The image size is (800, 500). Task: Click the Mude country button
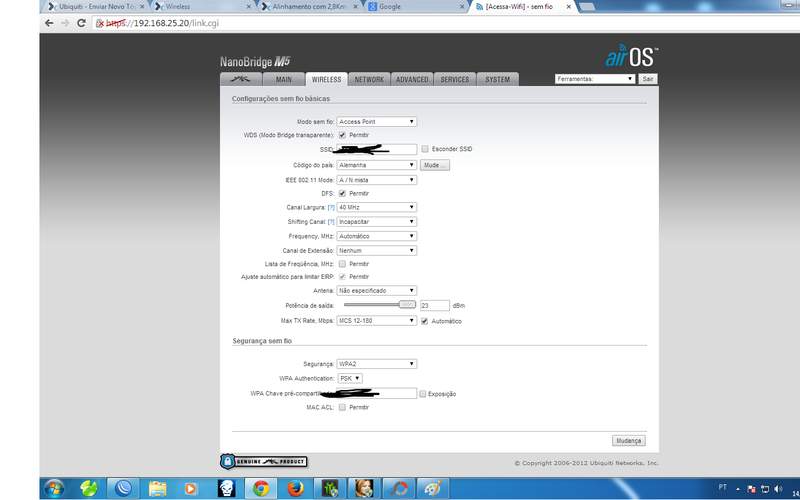435,165
